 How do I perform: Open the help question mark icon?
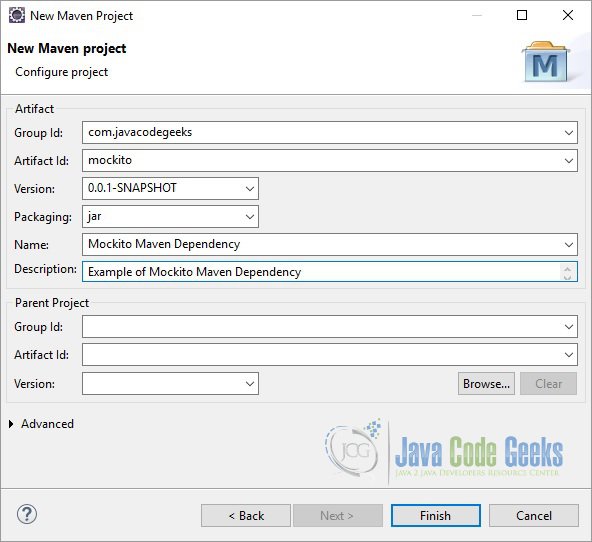(27, 514)
